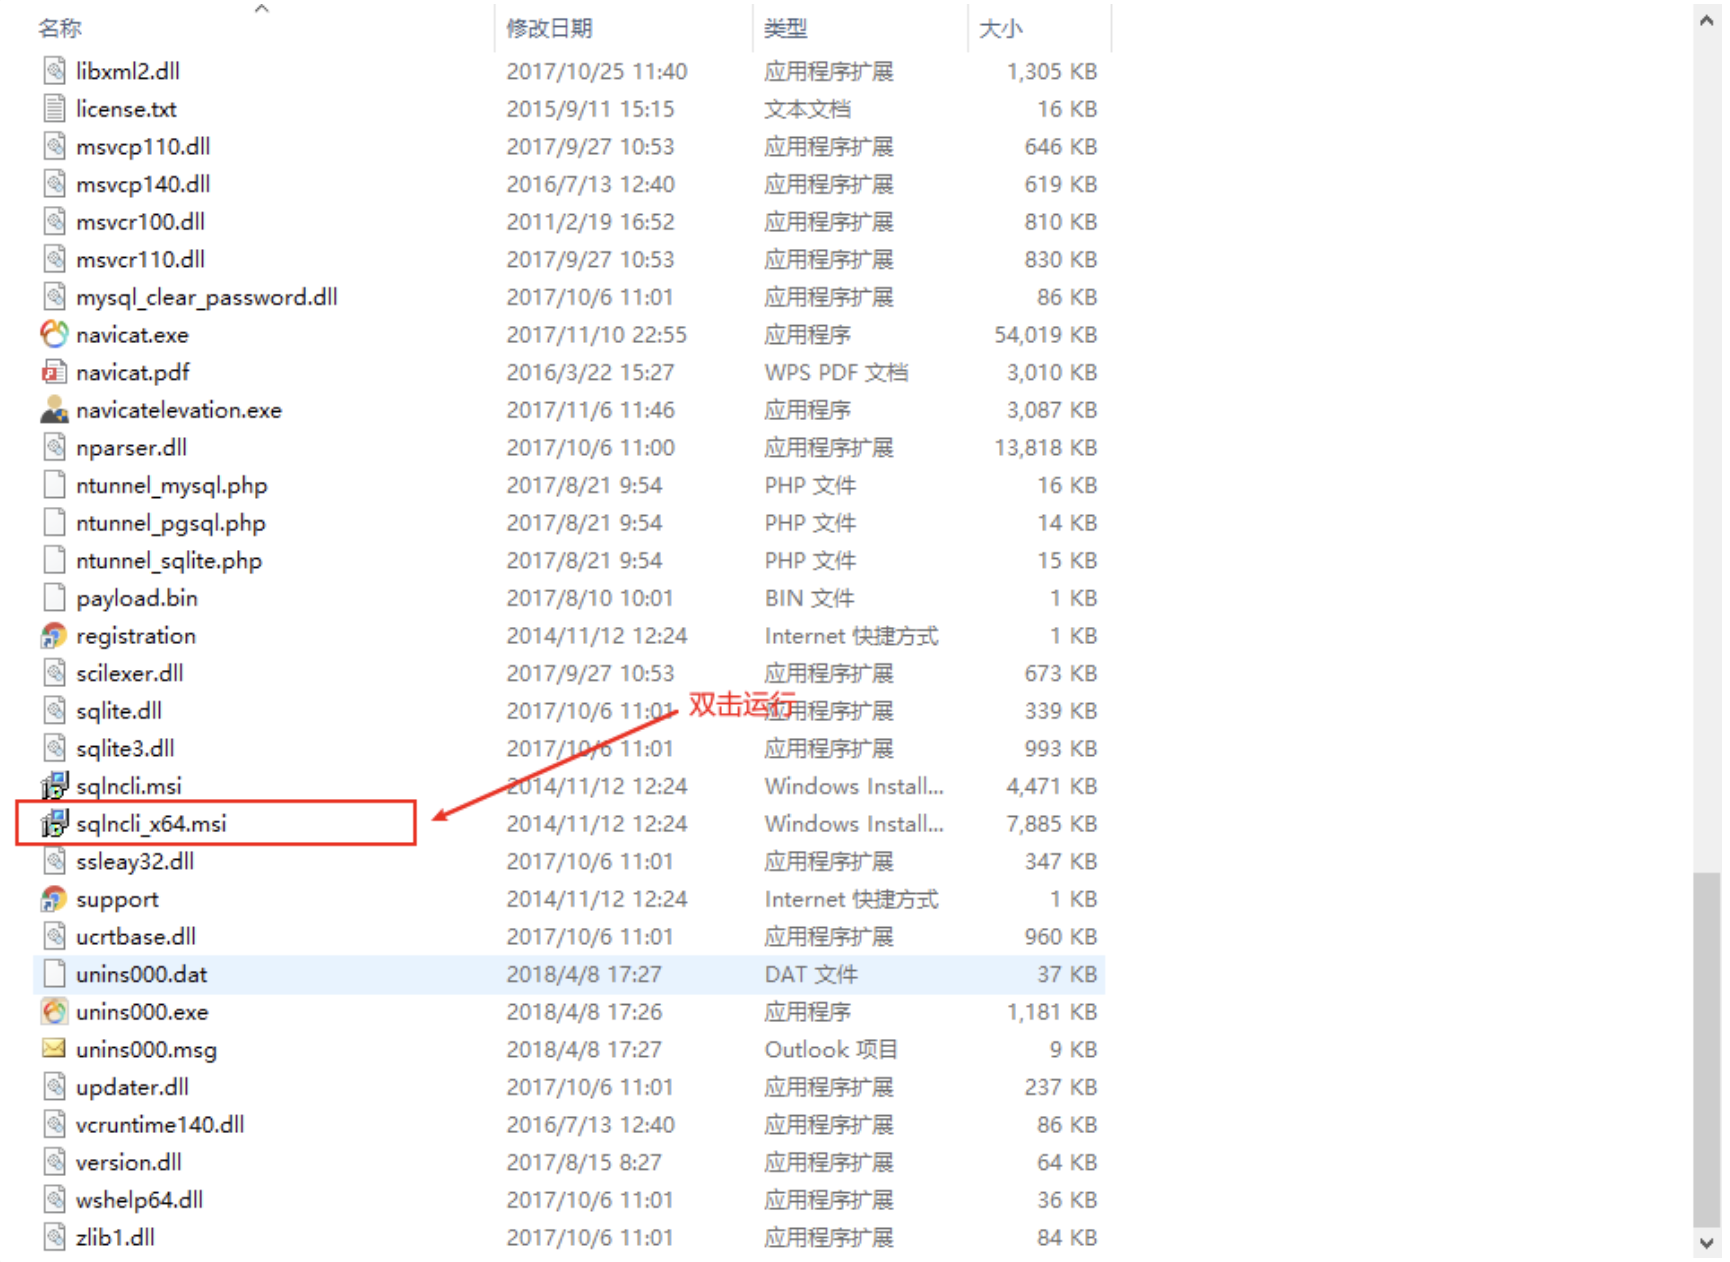
Task: Click the WPS PDF 文档 type cell
Action: coord(836,373)
